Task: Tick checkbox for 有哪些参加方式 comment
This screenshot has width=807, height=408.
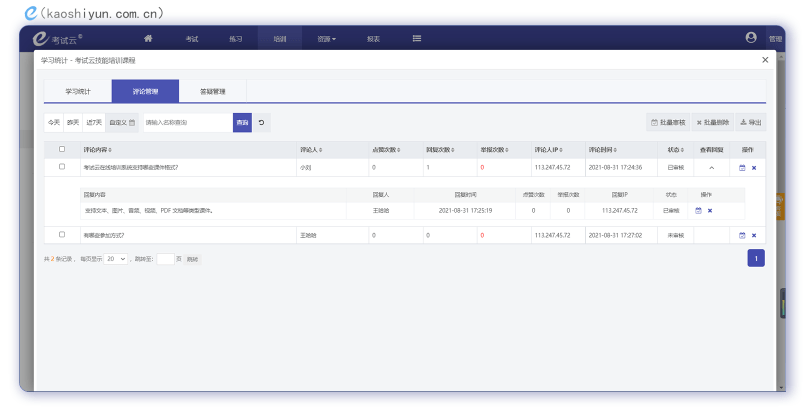Action: [62, 235]
